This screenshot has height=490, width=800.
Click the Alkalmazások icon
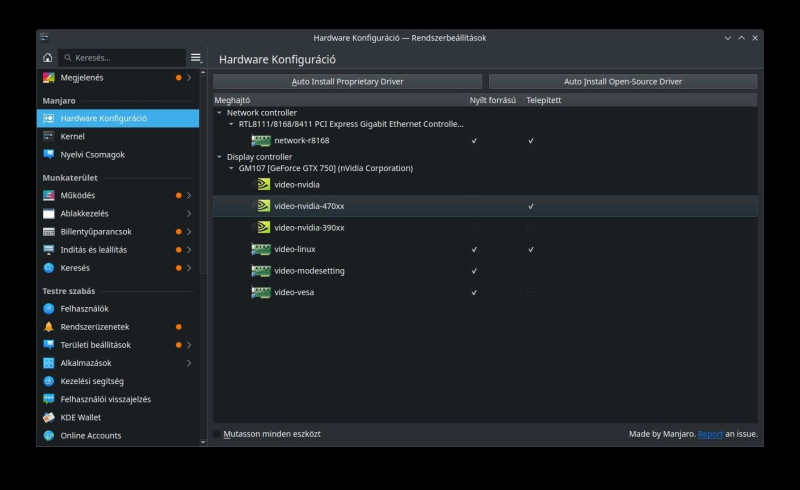(x=48, y=363)
